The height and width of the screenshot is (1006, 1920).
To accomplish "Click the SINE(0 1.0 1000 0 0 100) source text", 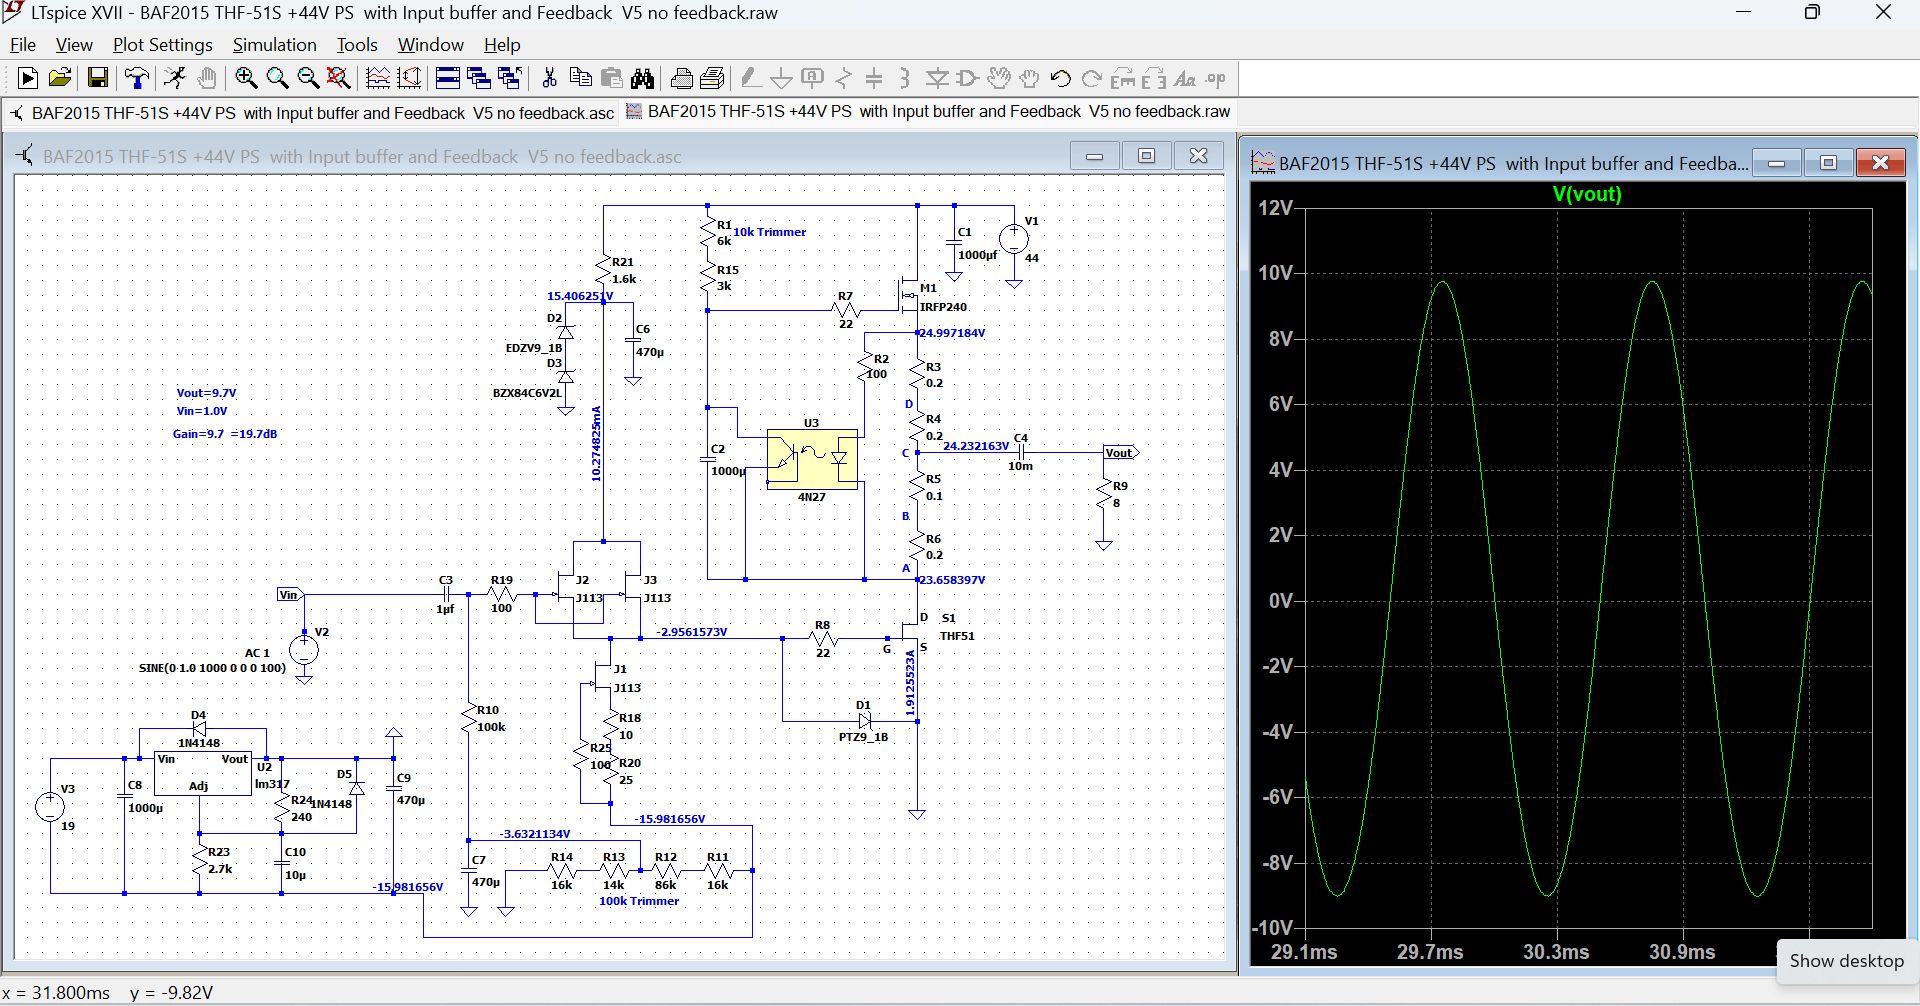I will pyautogui.click(x=212, y=668).
